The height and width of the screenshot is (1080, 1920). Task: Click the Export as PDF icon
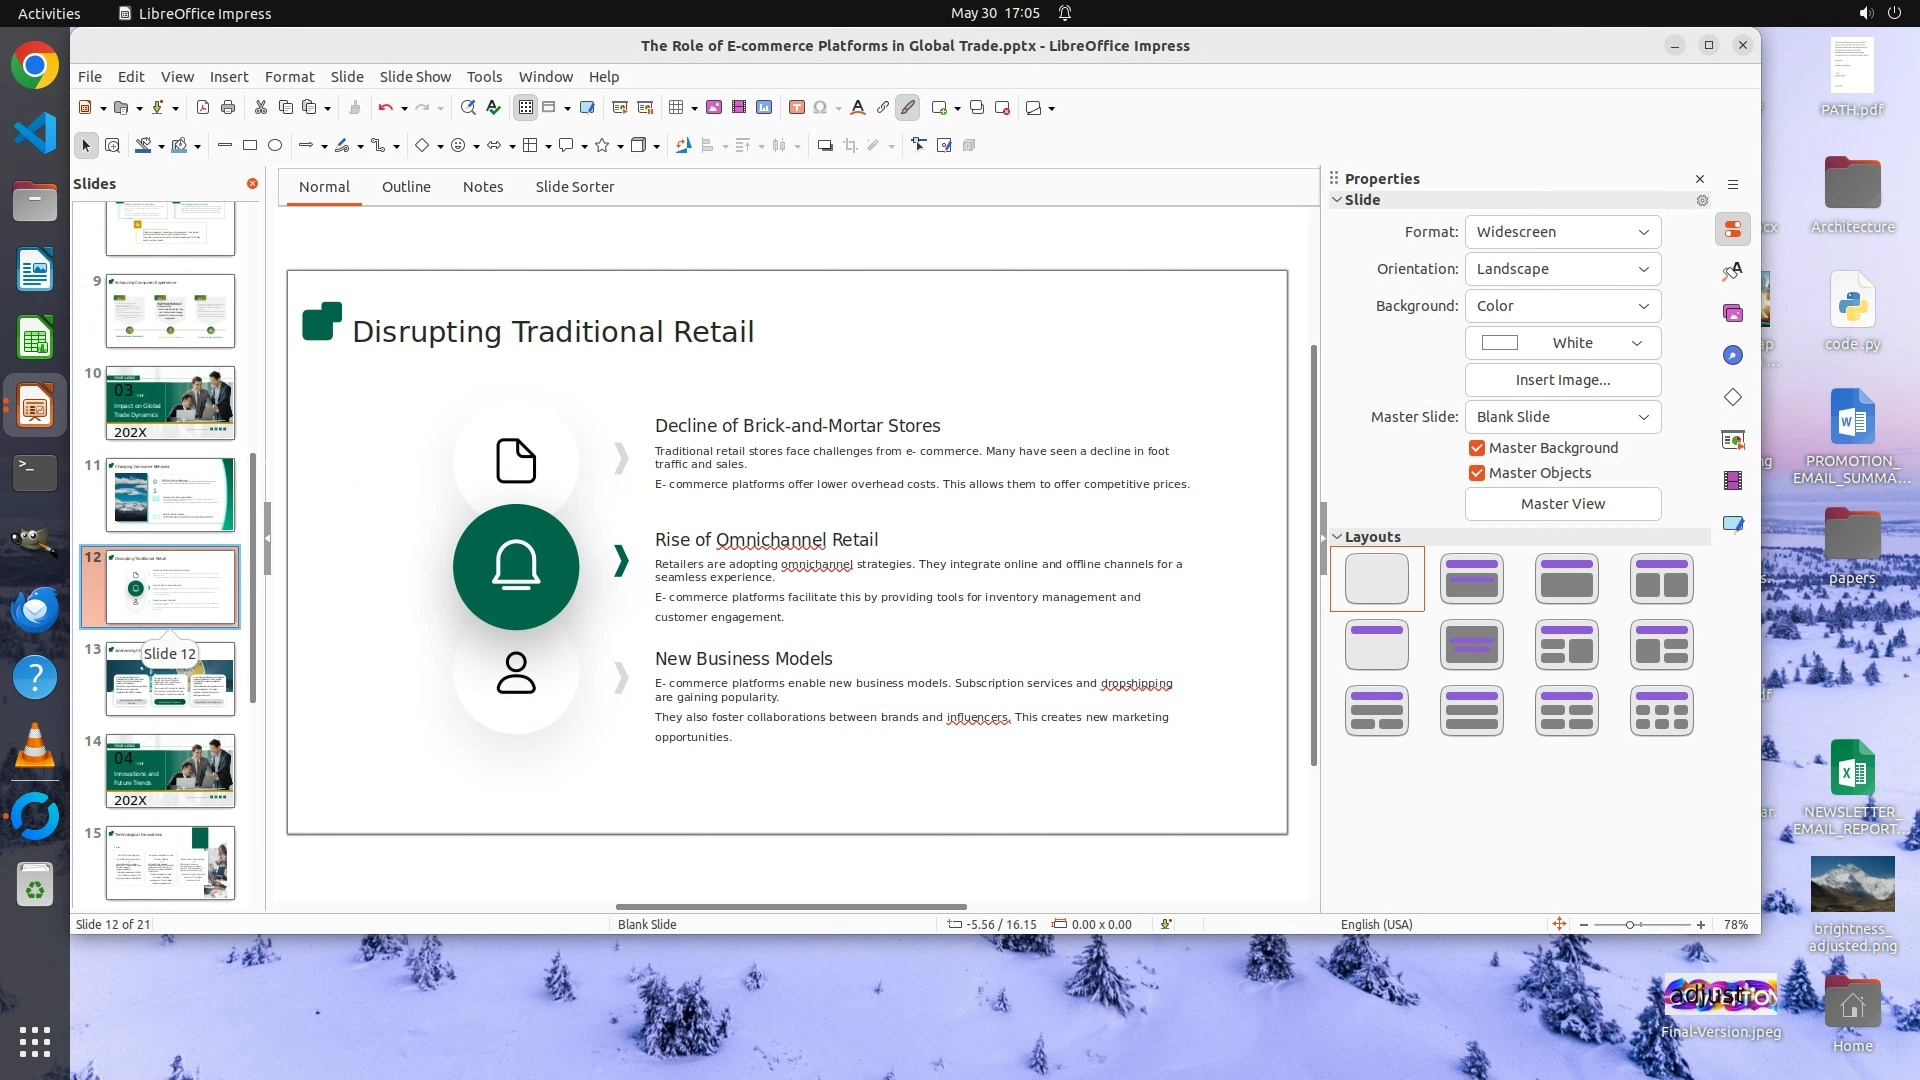click(203, 108)
